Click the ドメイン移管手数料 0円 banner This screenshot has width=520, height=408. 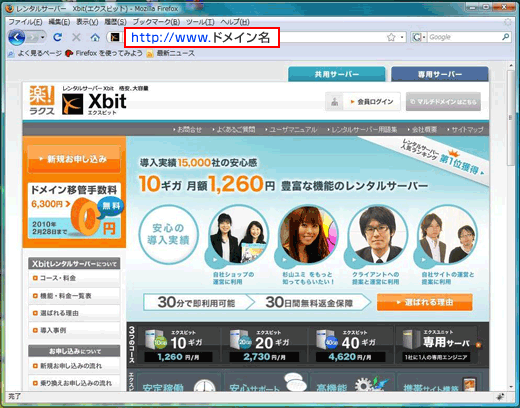(74, 211)
